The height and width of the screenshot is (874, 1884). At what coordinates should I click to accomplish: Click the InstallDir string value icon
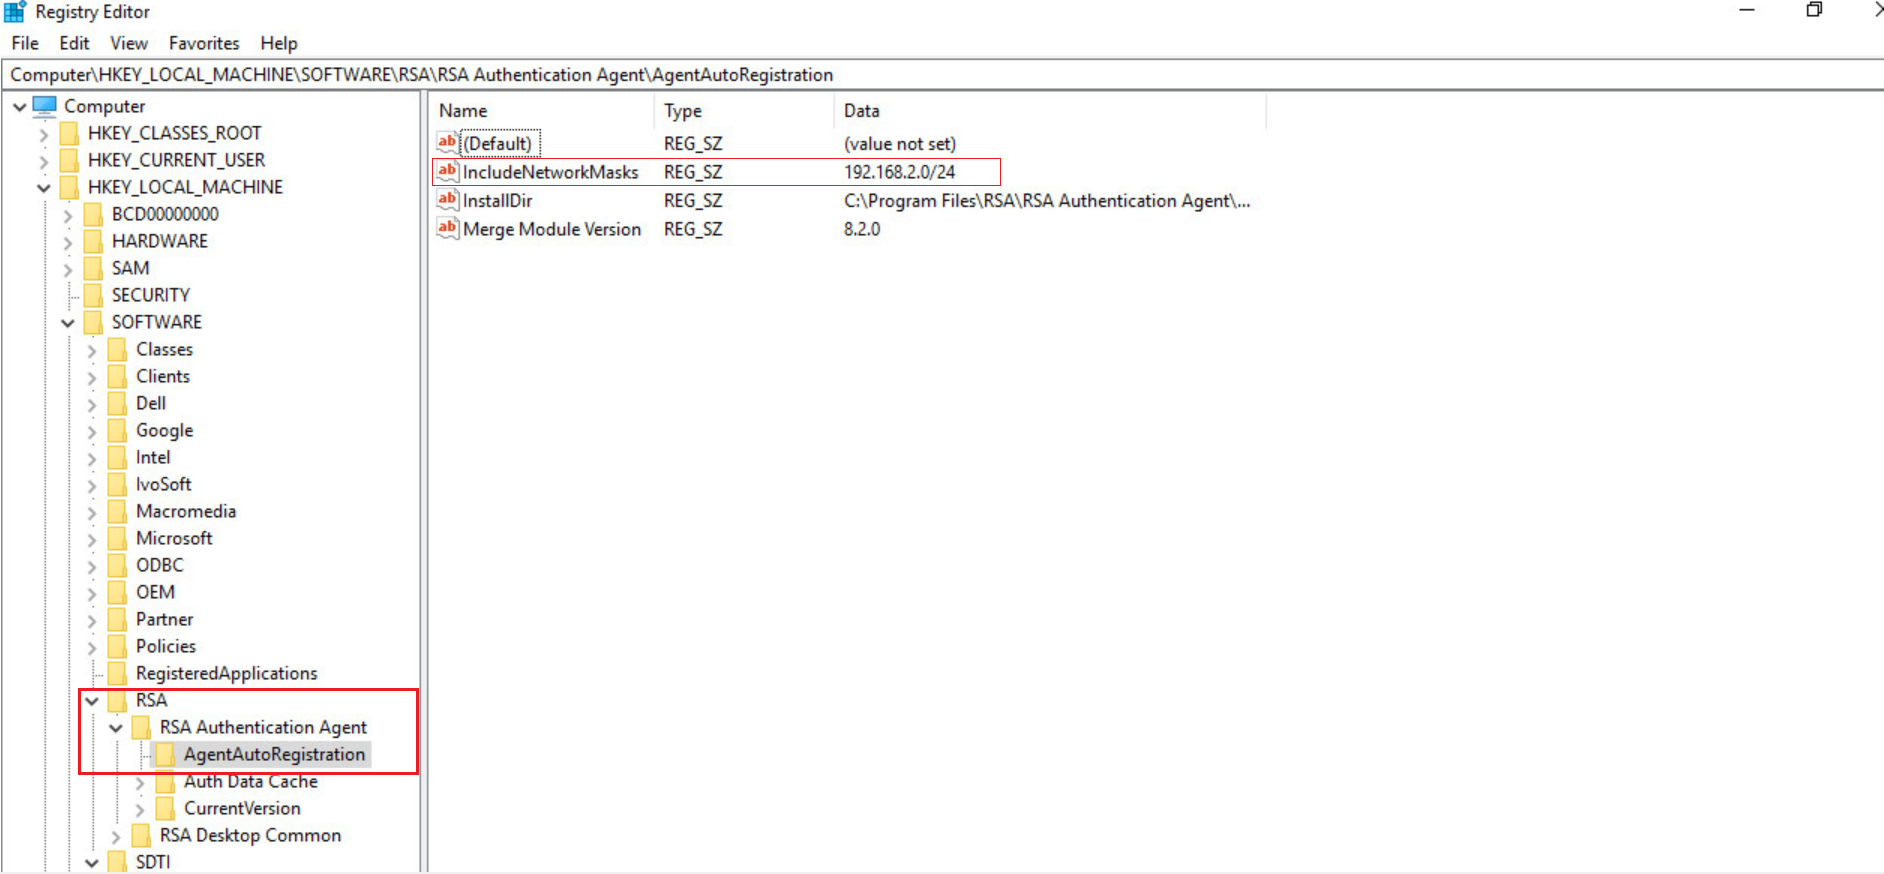click(x=447, y=201)
